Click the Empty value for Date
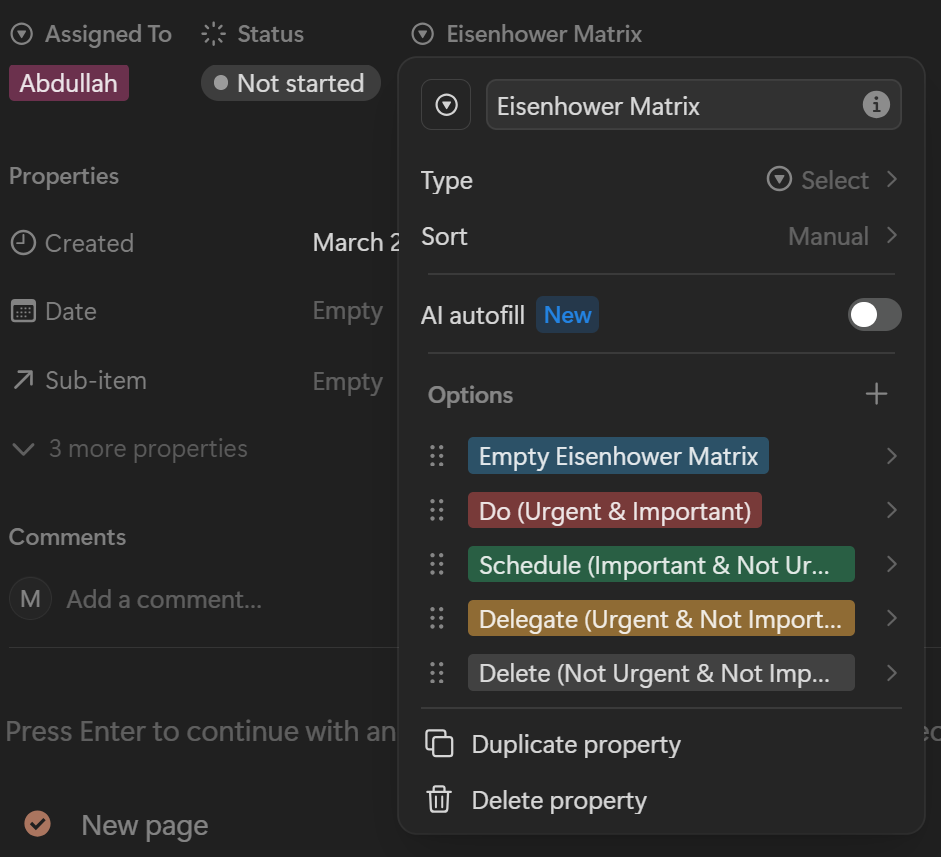 click(x=347, y=311)
